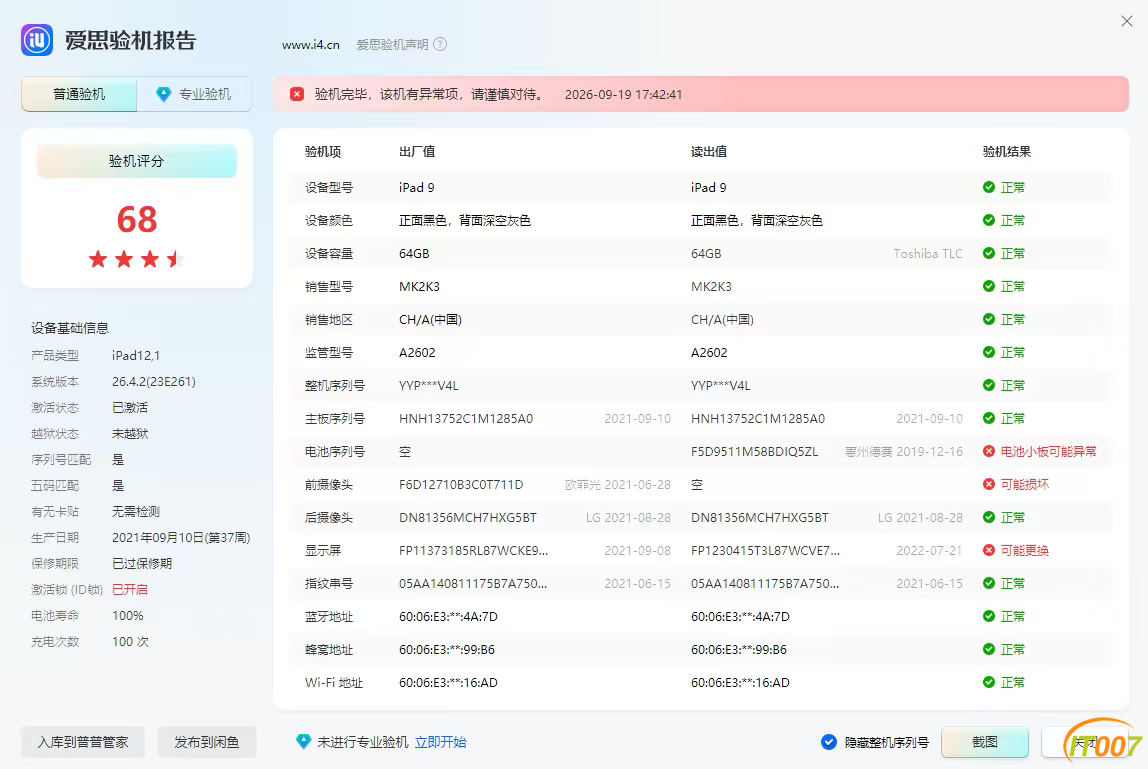Click the green check icon in 设备容量 row
This screenshot has height=769, width=1148.
[x=988, y=253]
